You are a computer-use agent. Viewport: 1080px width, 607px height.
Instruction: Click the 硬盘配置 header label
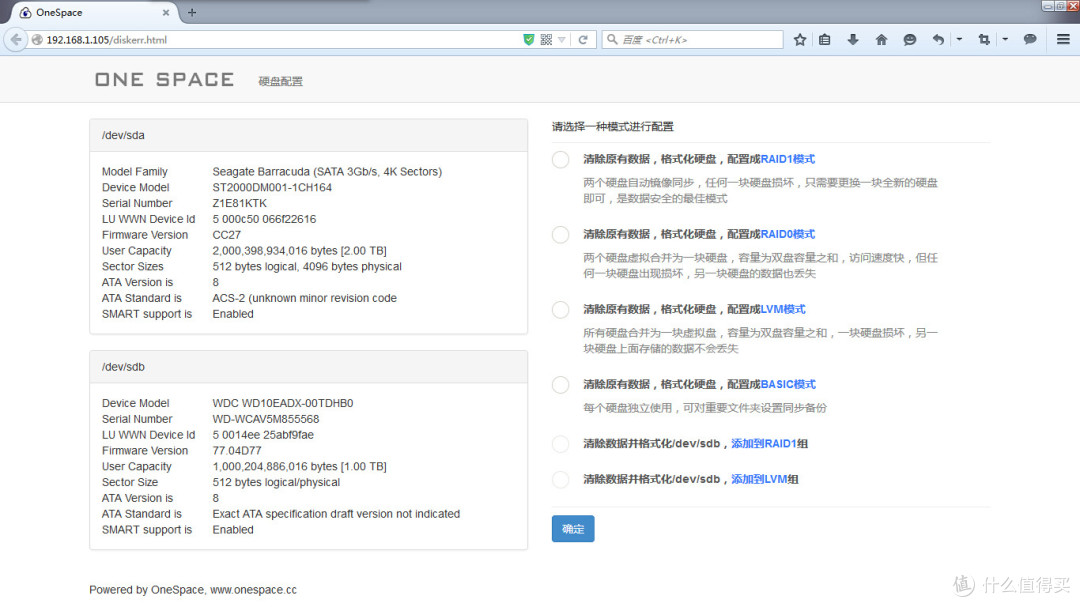click(280, 81)
